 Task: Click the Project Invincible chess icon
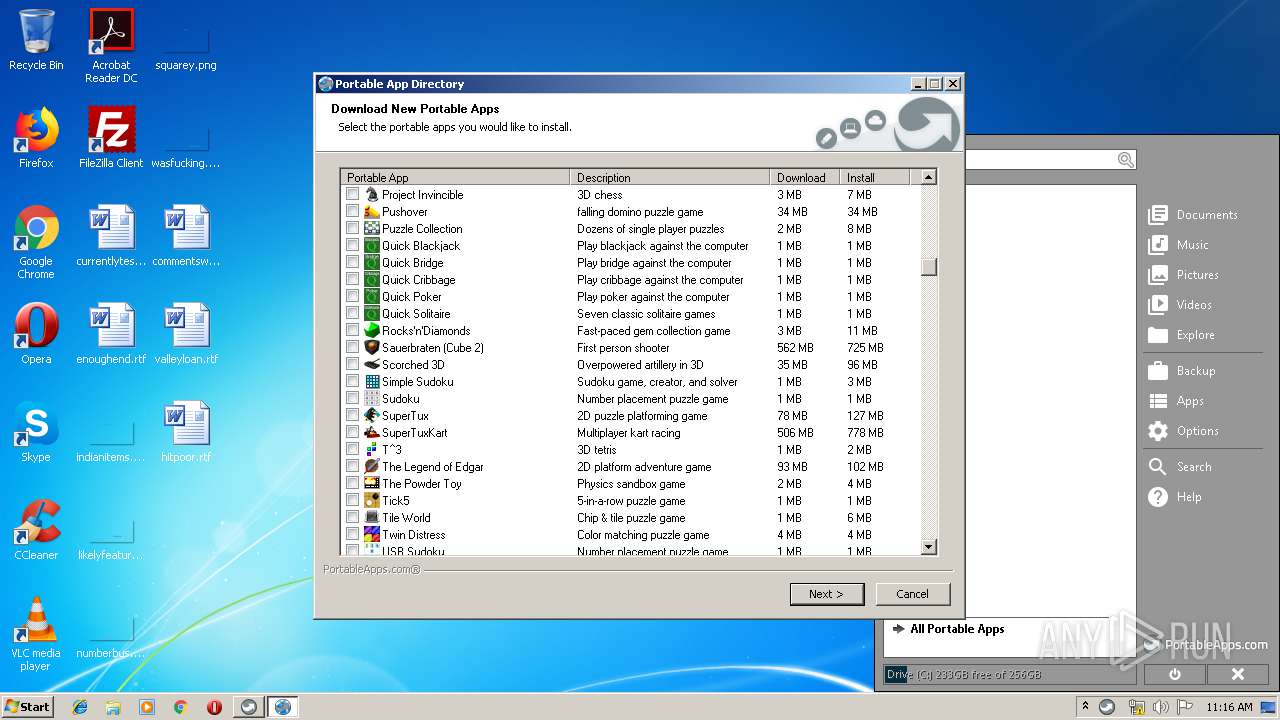[372, 195]
